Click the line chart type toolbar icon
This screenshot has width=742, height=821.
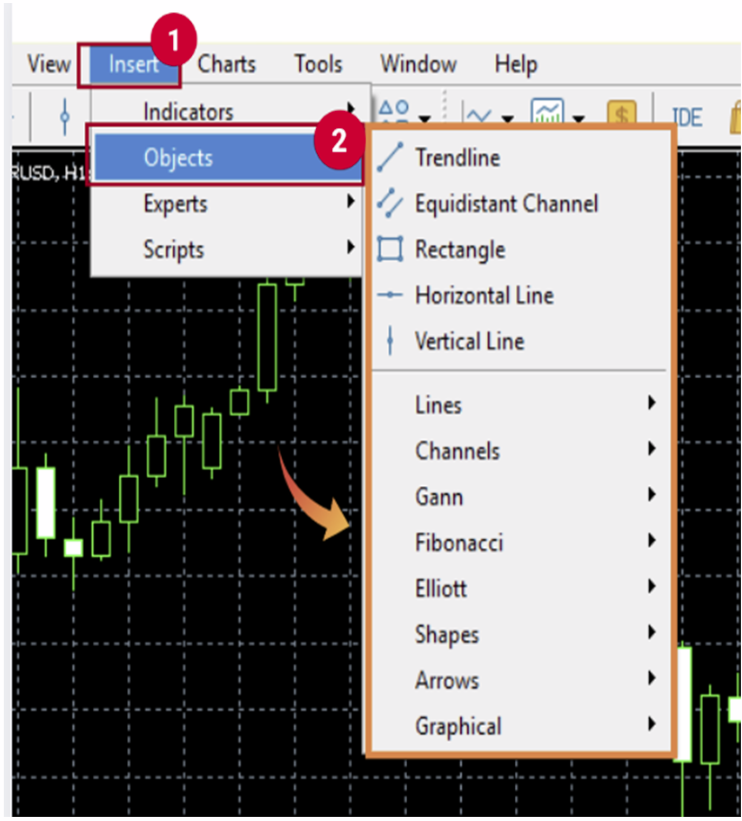[478, 115]
